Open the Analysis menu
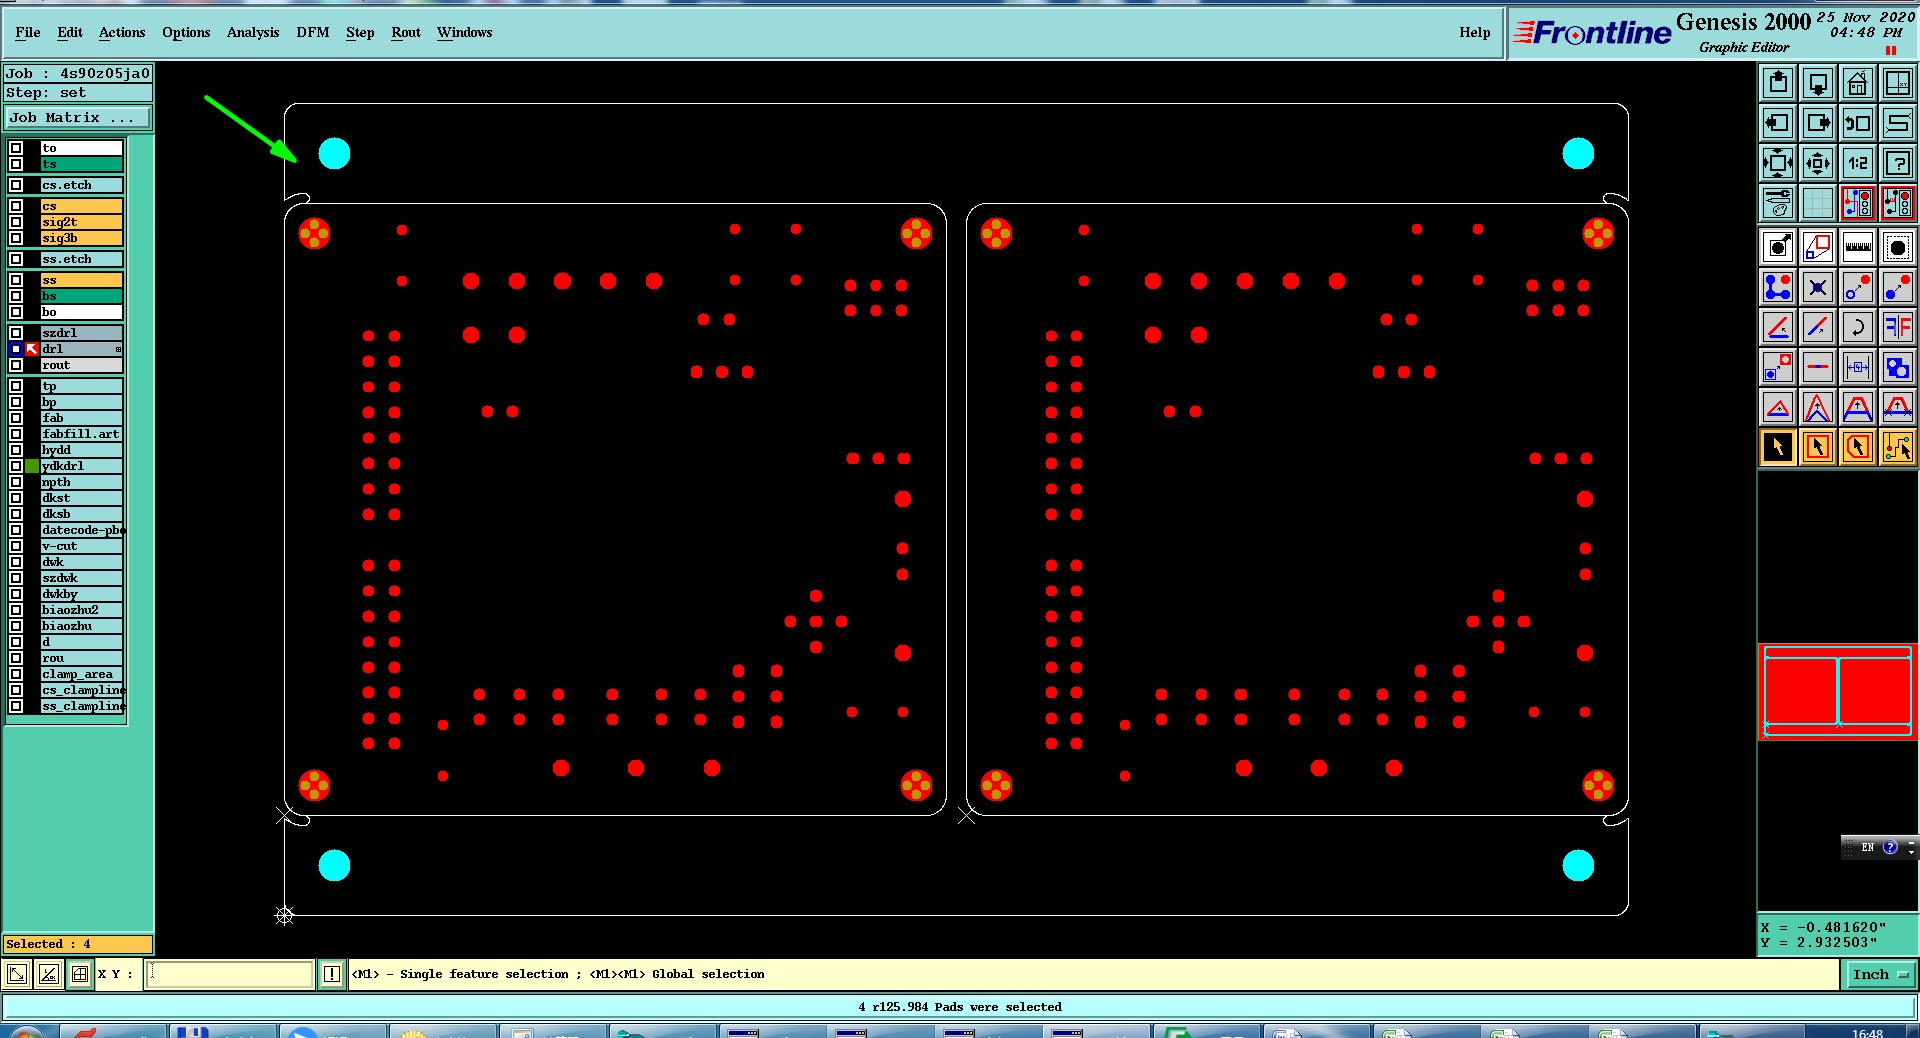Screen dimensions: 1920x1038 click(253, 32)
